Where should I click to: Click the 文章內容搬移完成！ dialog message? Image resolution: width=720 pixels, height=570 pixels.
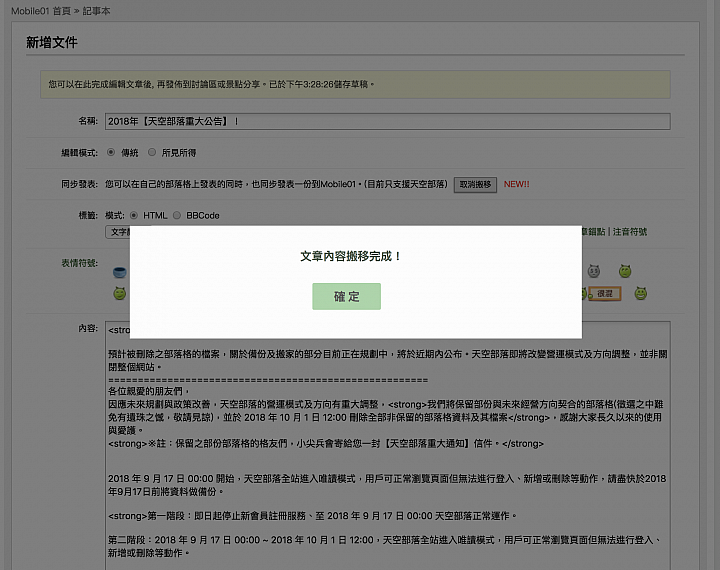[351, 256]
